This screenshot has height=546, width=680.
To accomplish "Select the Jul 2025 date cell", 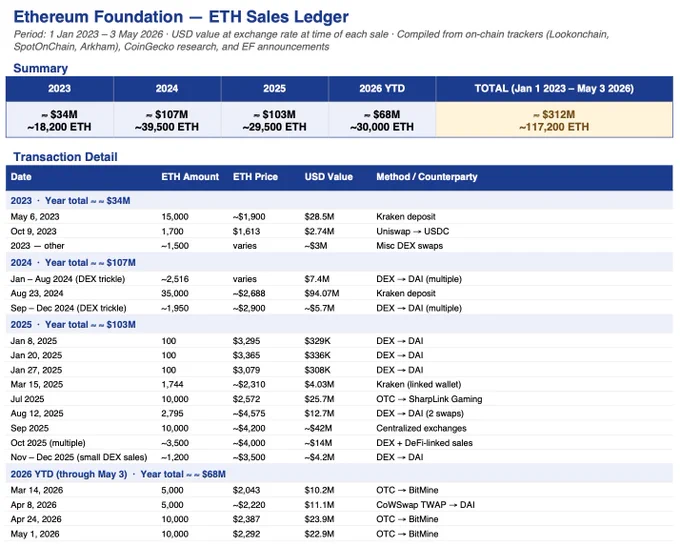I will [27, 399].
